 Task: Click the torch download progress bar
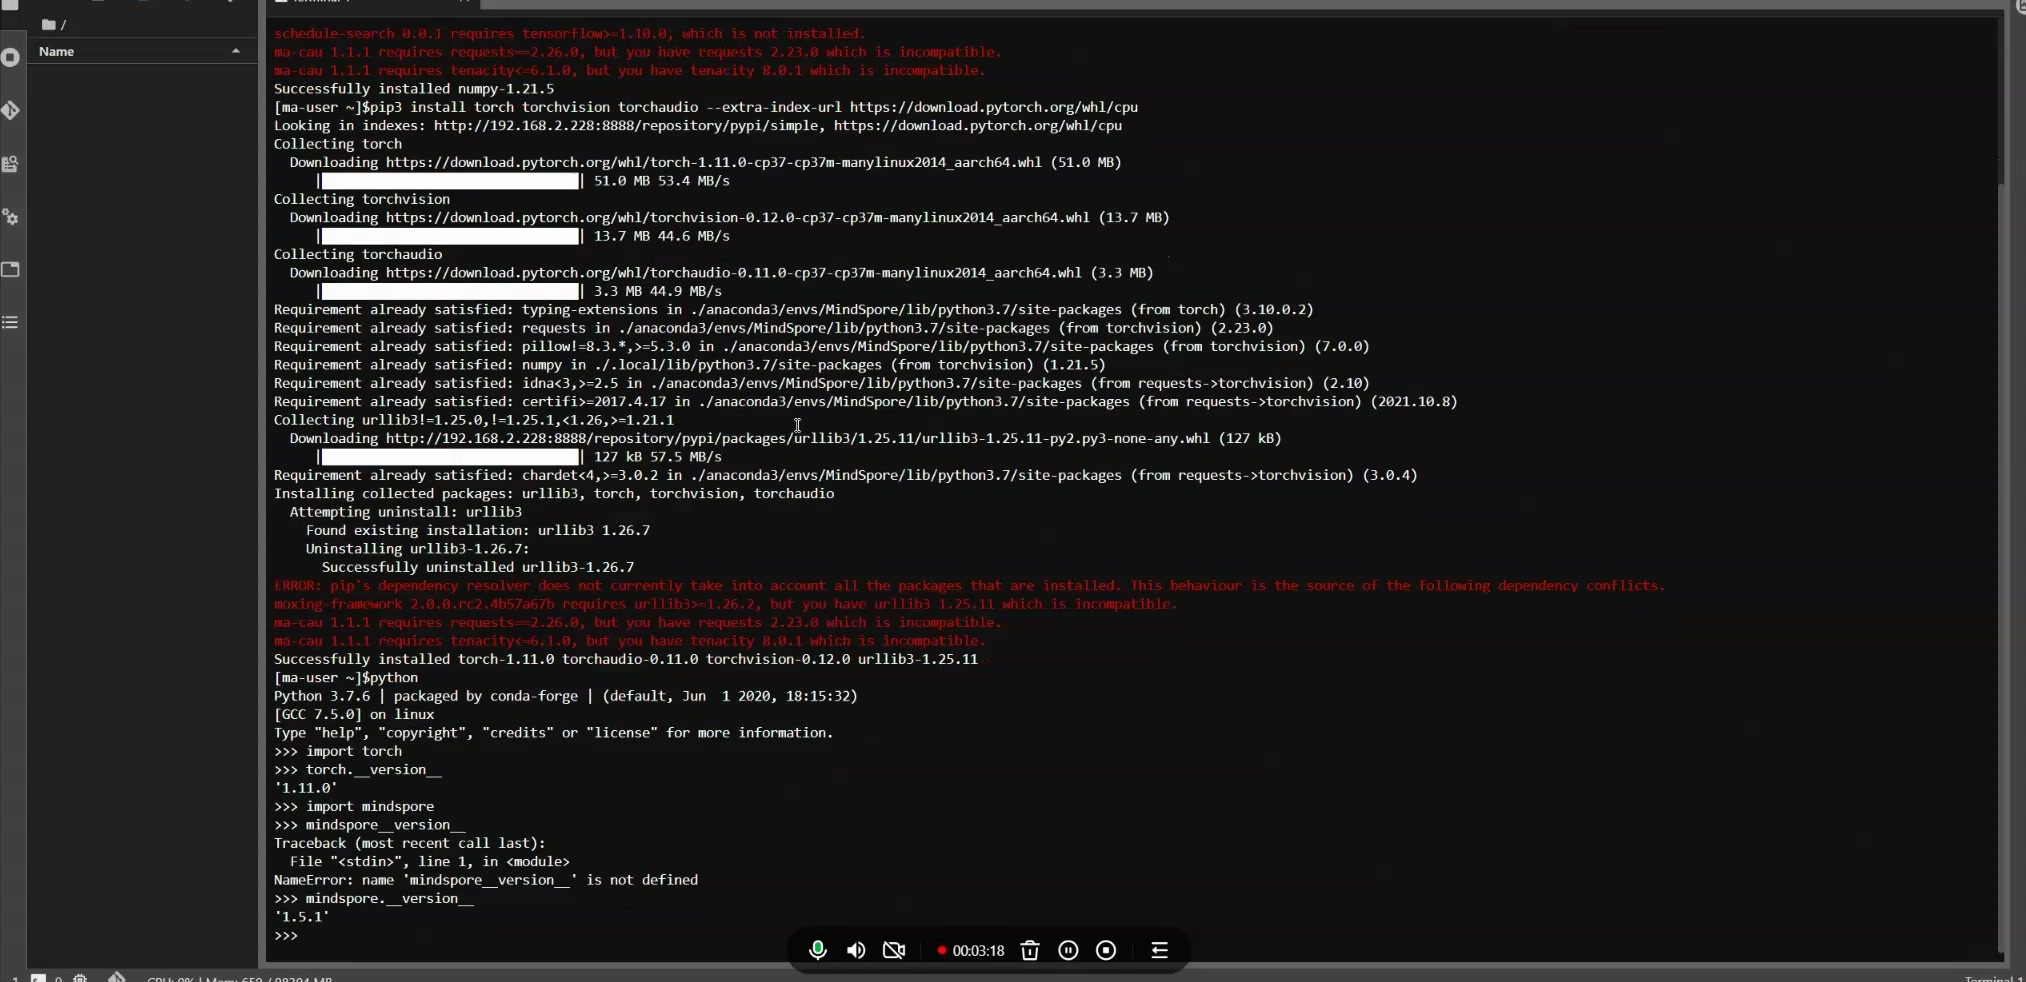click(x=450, y=181)
